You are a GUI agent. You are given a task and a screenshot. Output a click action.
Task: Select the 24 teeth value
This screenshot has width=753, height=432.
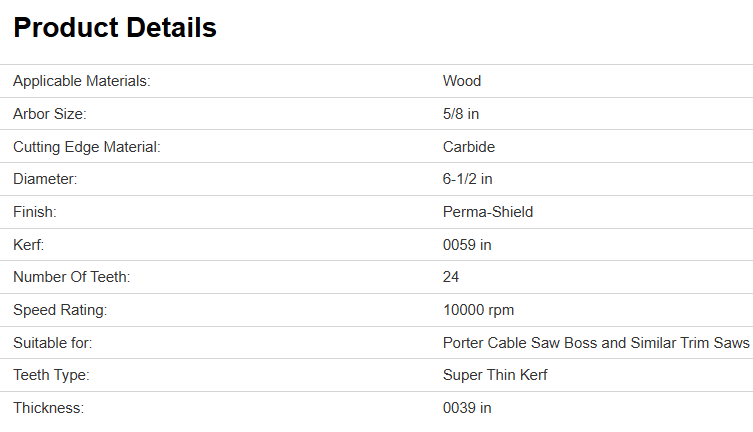click(451, 277)
